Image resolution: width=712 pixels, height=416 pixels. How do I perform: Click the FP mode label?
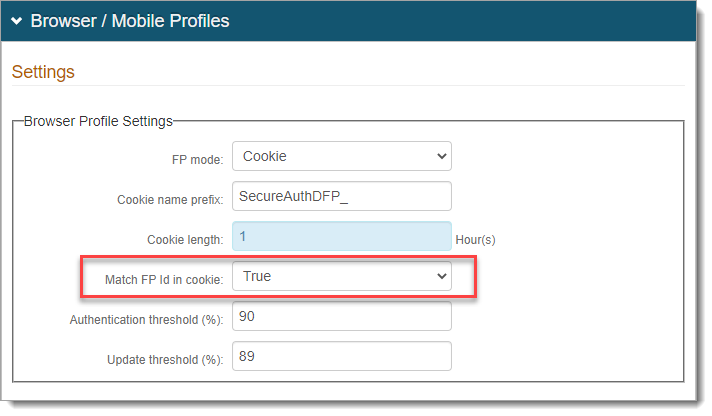[x=198, y=159]
